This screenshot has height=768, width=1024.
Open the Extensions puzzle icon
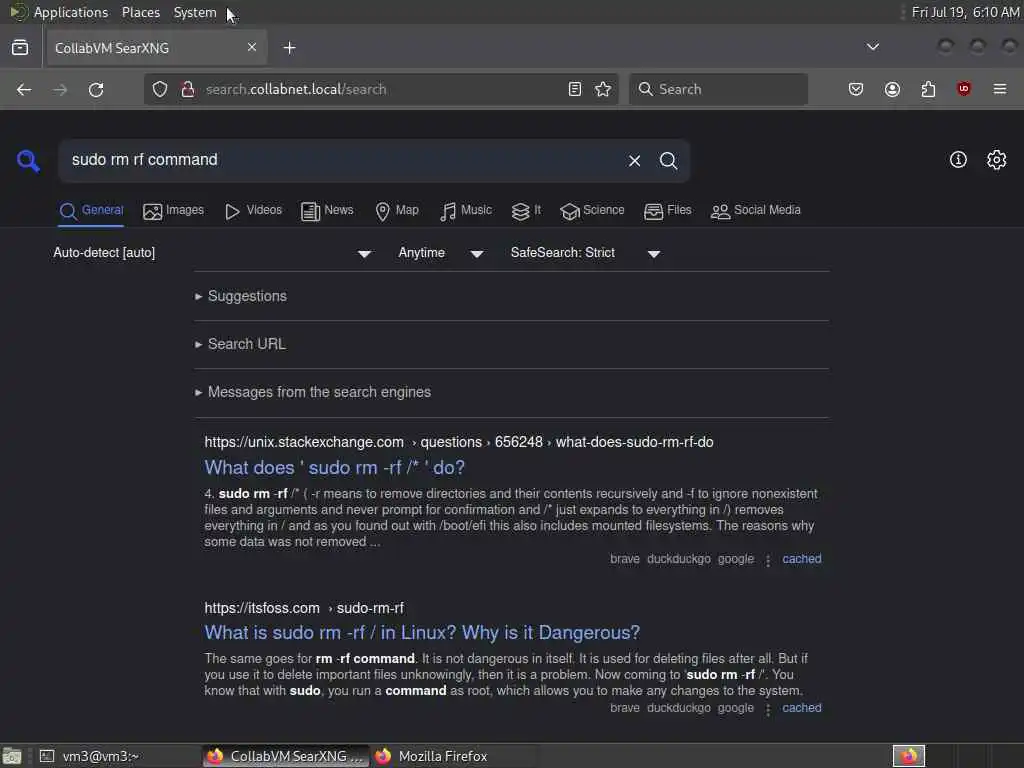pyautogui.click(x=928, y=89)
